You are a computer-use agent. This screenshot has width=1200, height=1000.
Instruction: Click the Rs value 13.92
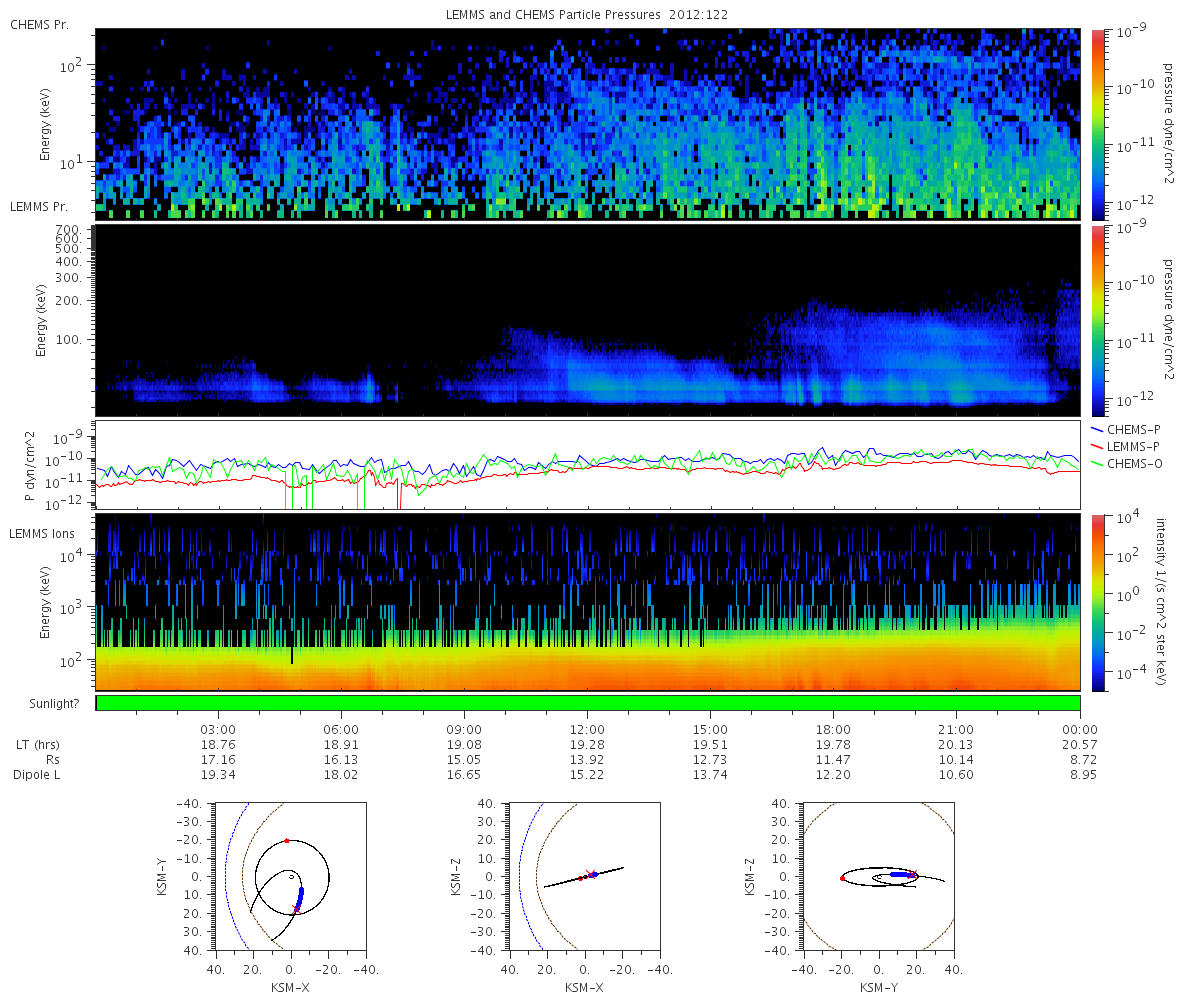tap(587, 760)
